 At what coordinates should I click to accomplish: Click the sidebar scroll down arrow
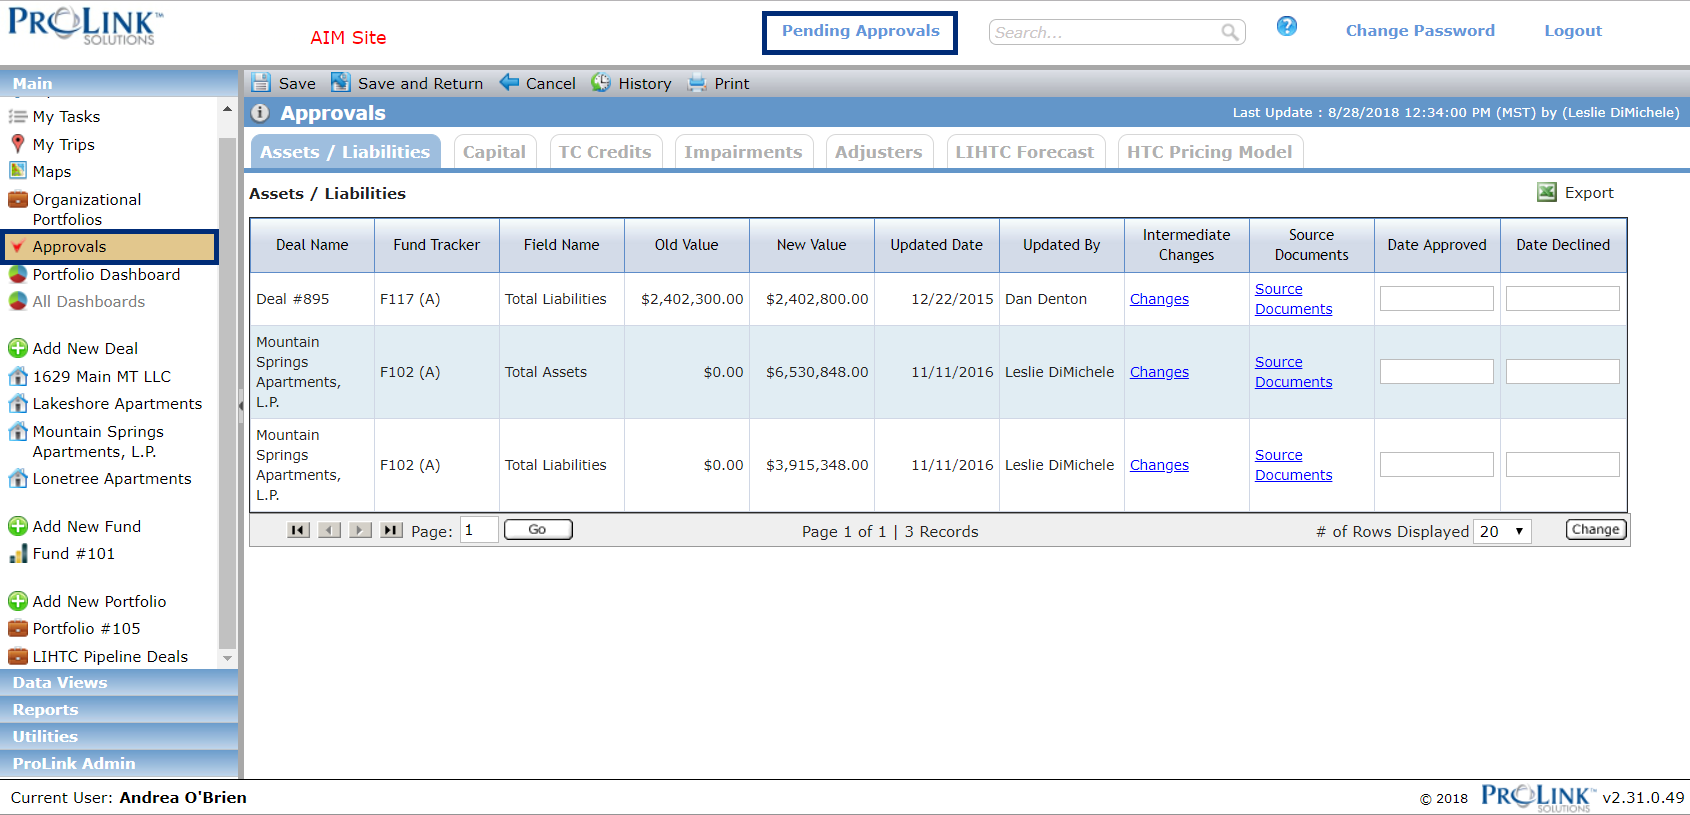pos(227,658)
